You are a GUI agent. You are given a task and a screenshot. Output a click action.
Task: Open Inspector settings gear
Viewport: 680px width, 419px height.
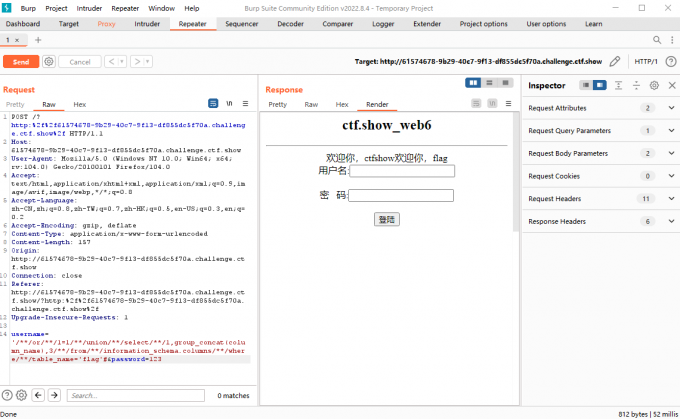click(654, 86)
